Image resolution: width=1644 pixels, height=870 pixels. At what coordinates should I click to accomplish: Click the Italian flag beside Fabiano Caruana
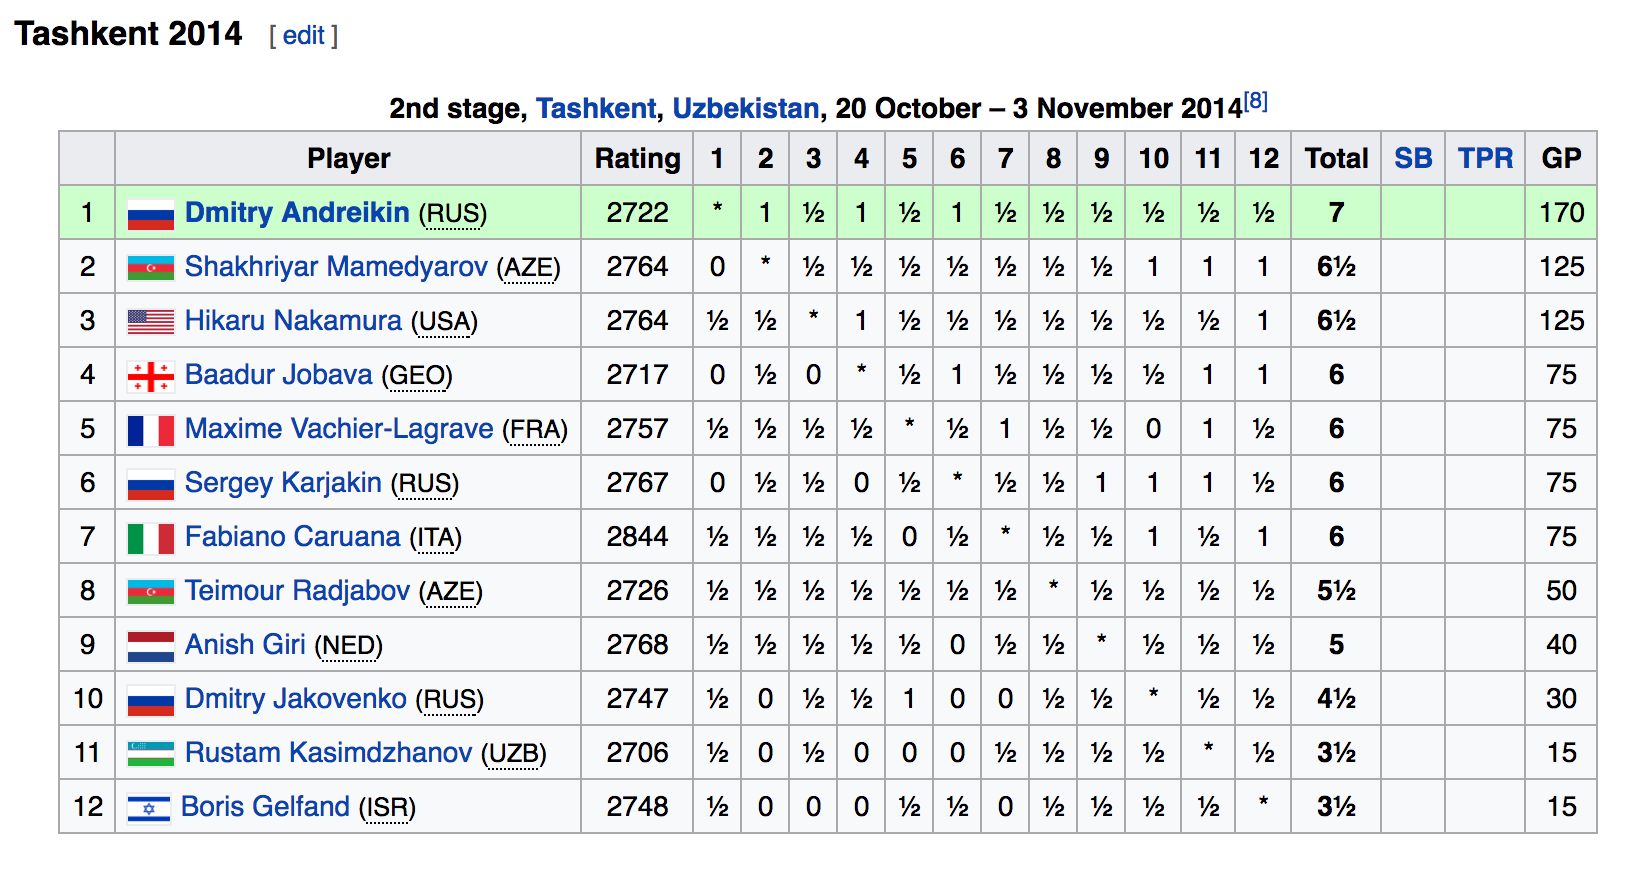[151, 538]
